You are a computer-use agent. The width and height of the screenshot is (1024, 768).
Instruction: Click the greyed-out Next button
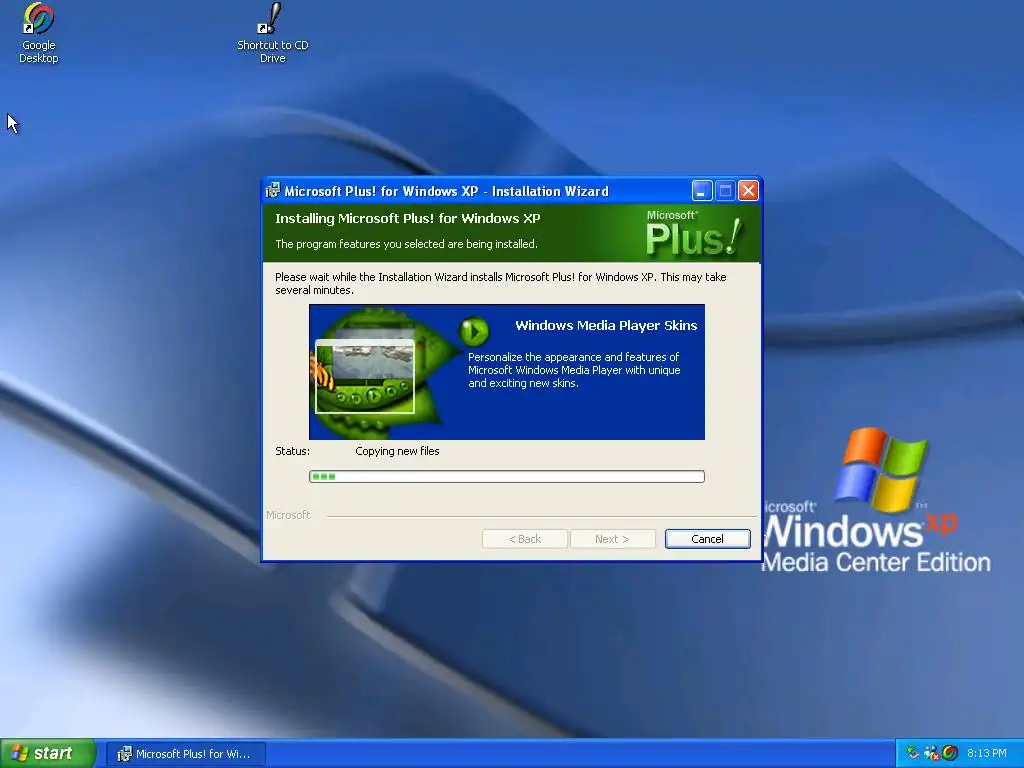click(x=612, y=539)
